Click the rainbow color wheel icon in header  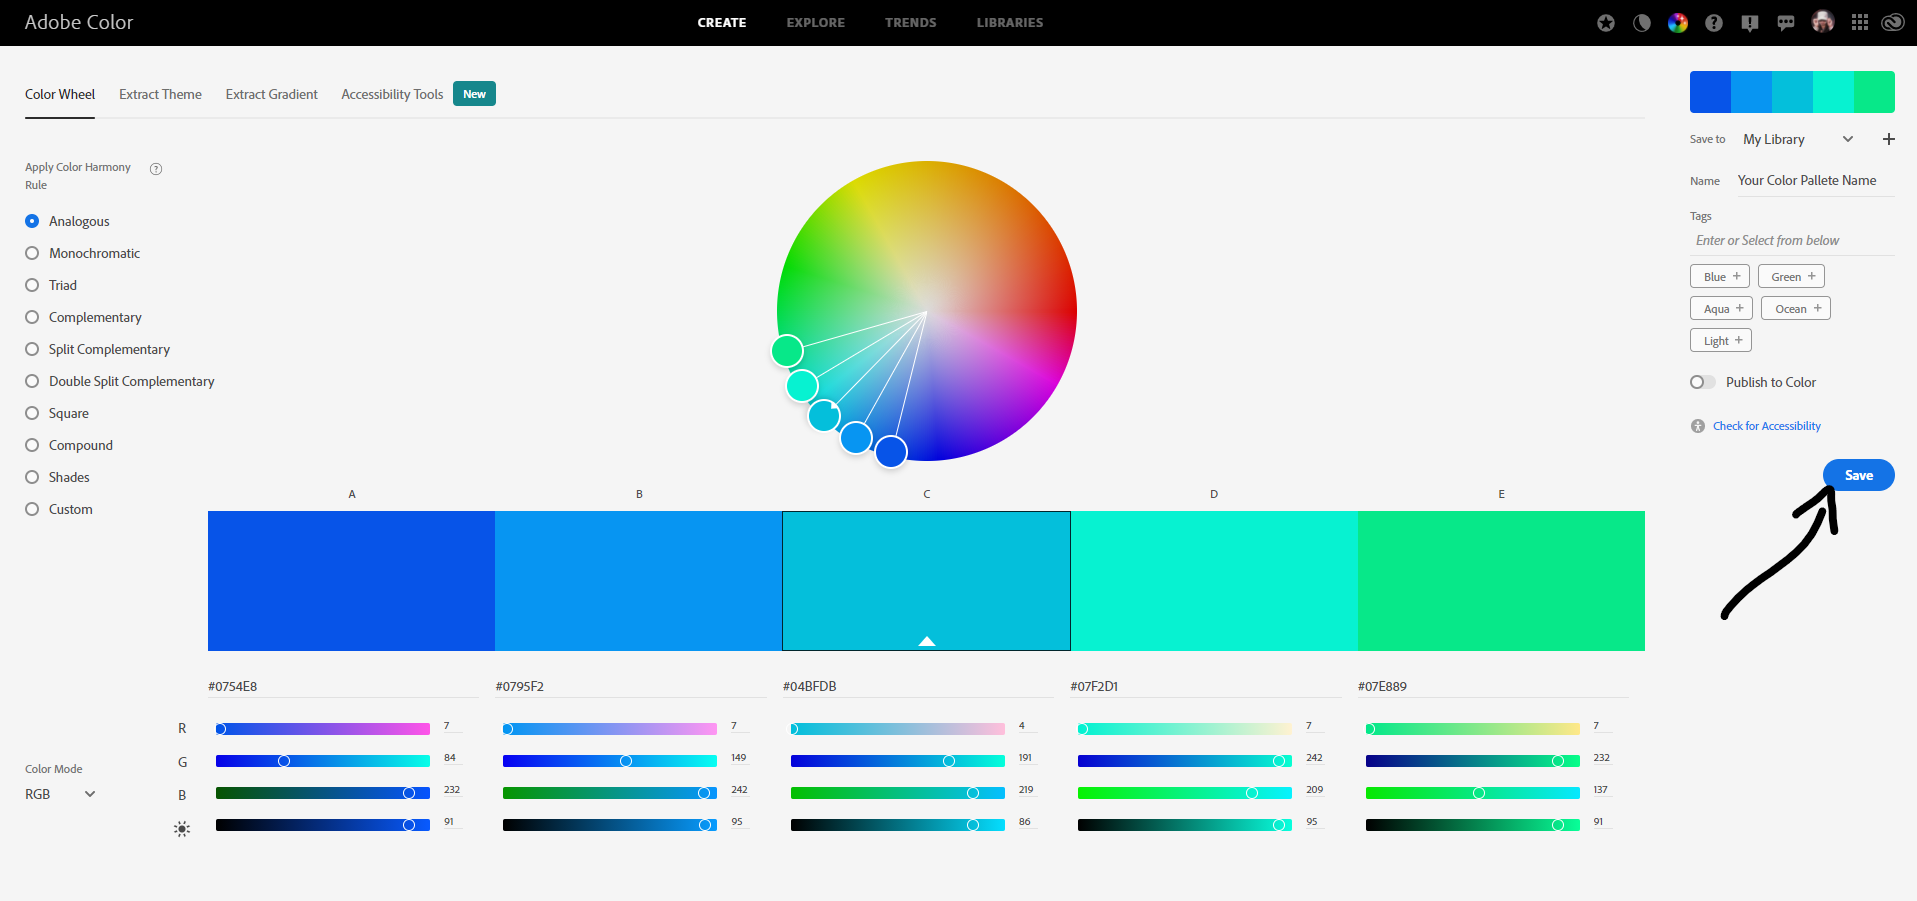tap(1677, 22)
